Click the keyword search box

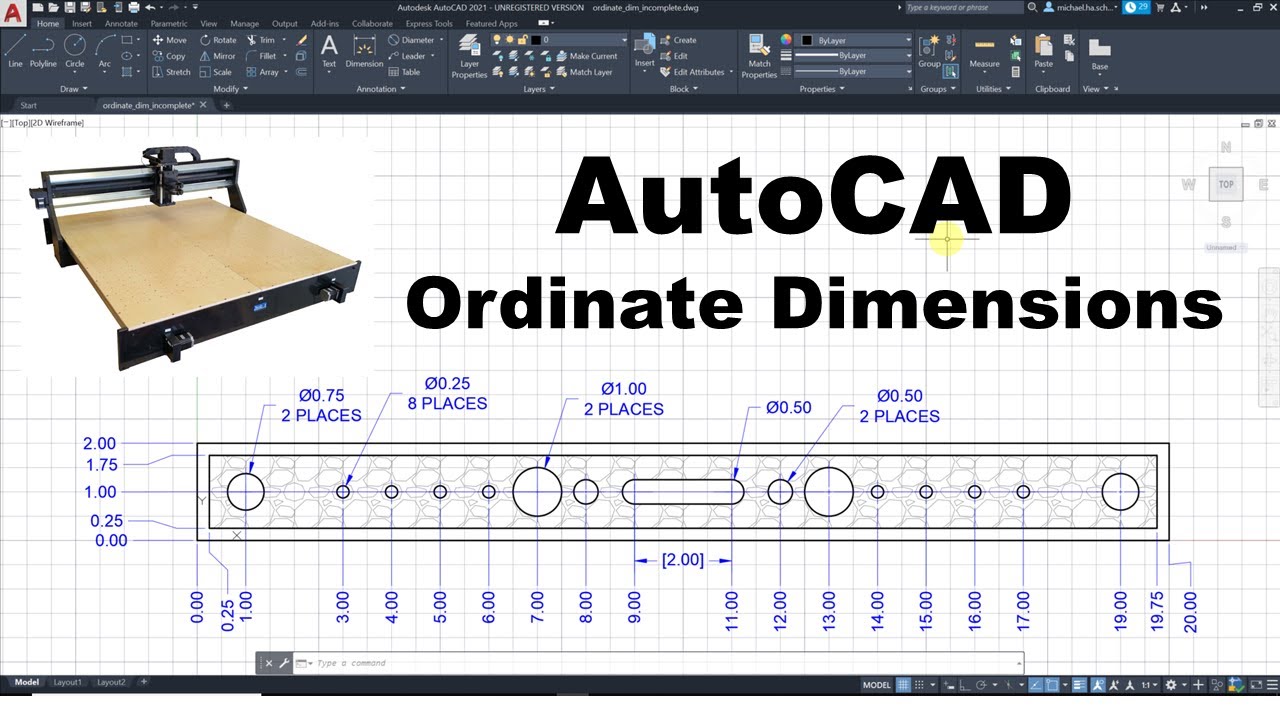point(964,7)
